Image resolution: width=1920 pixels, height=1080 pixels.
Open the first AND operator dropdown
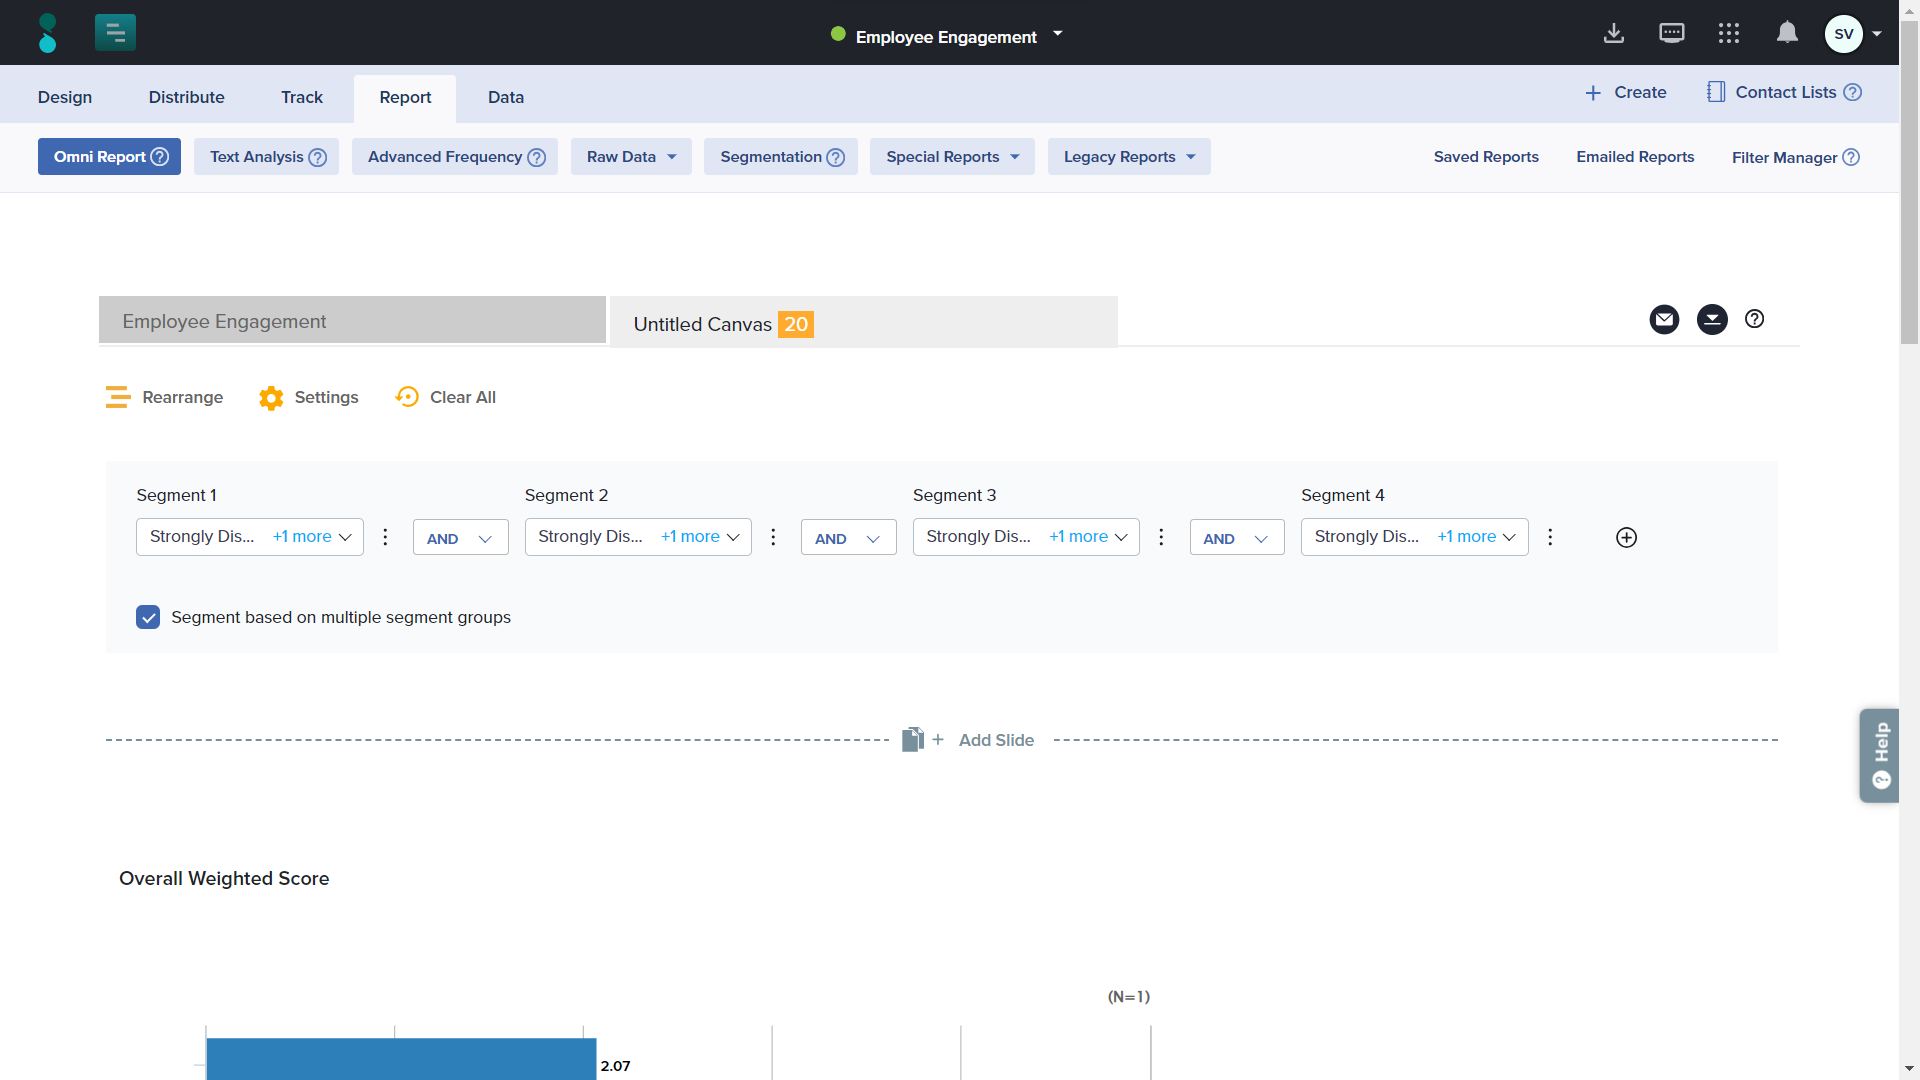tap(460, 538)
